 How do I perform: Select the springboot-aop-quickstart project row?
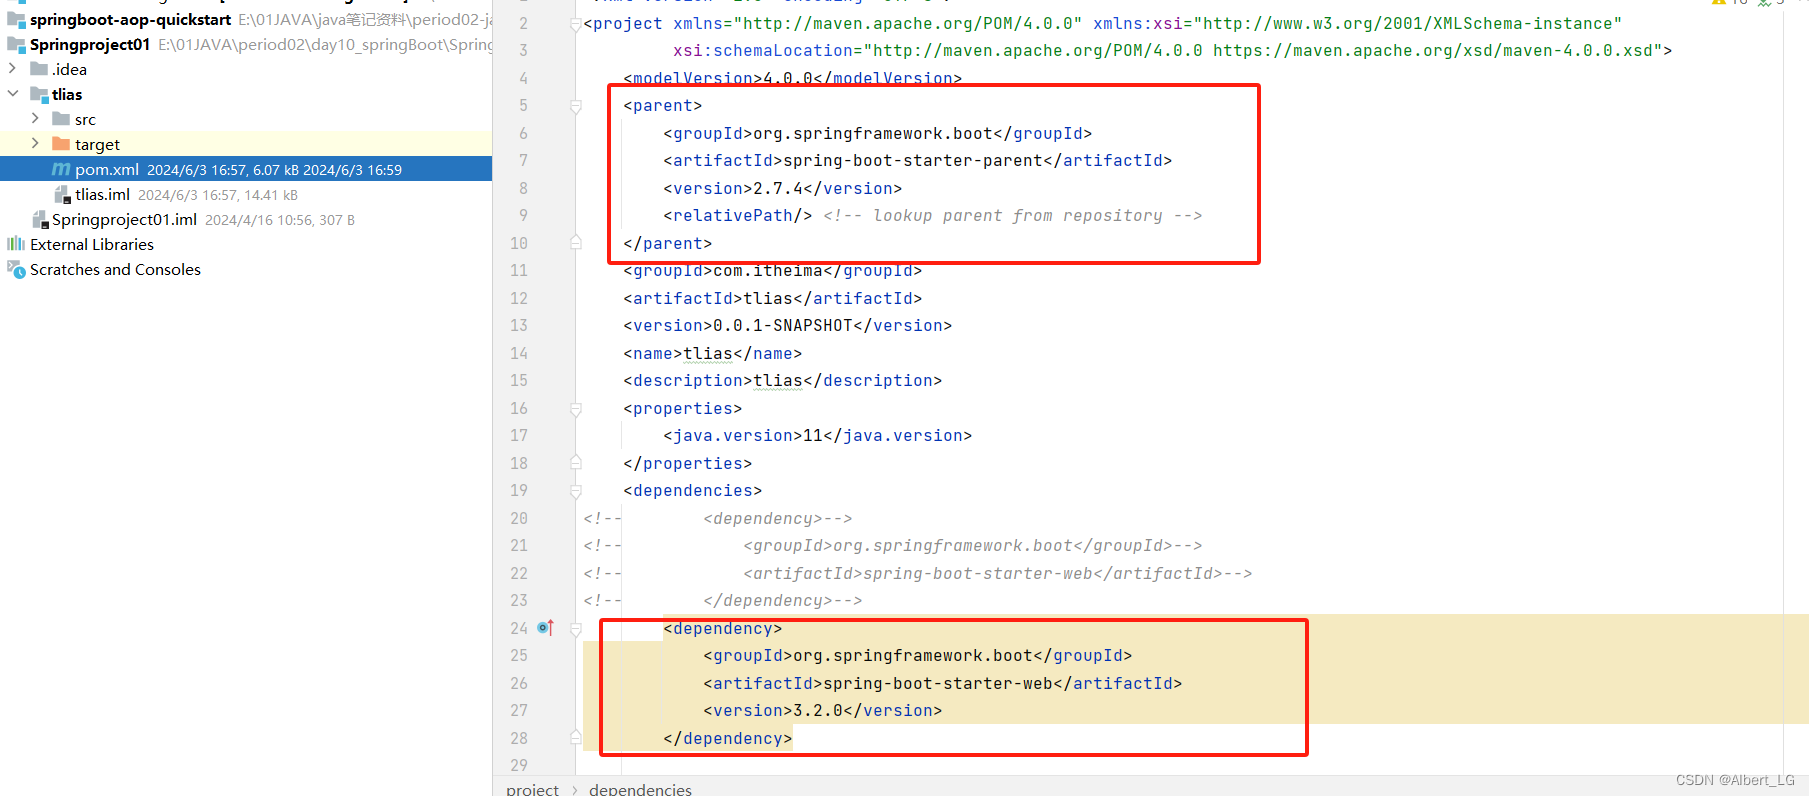246,19
